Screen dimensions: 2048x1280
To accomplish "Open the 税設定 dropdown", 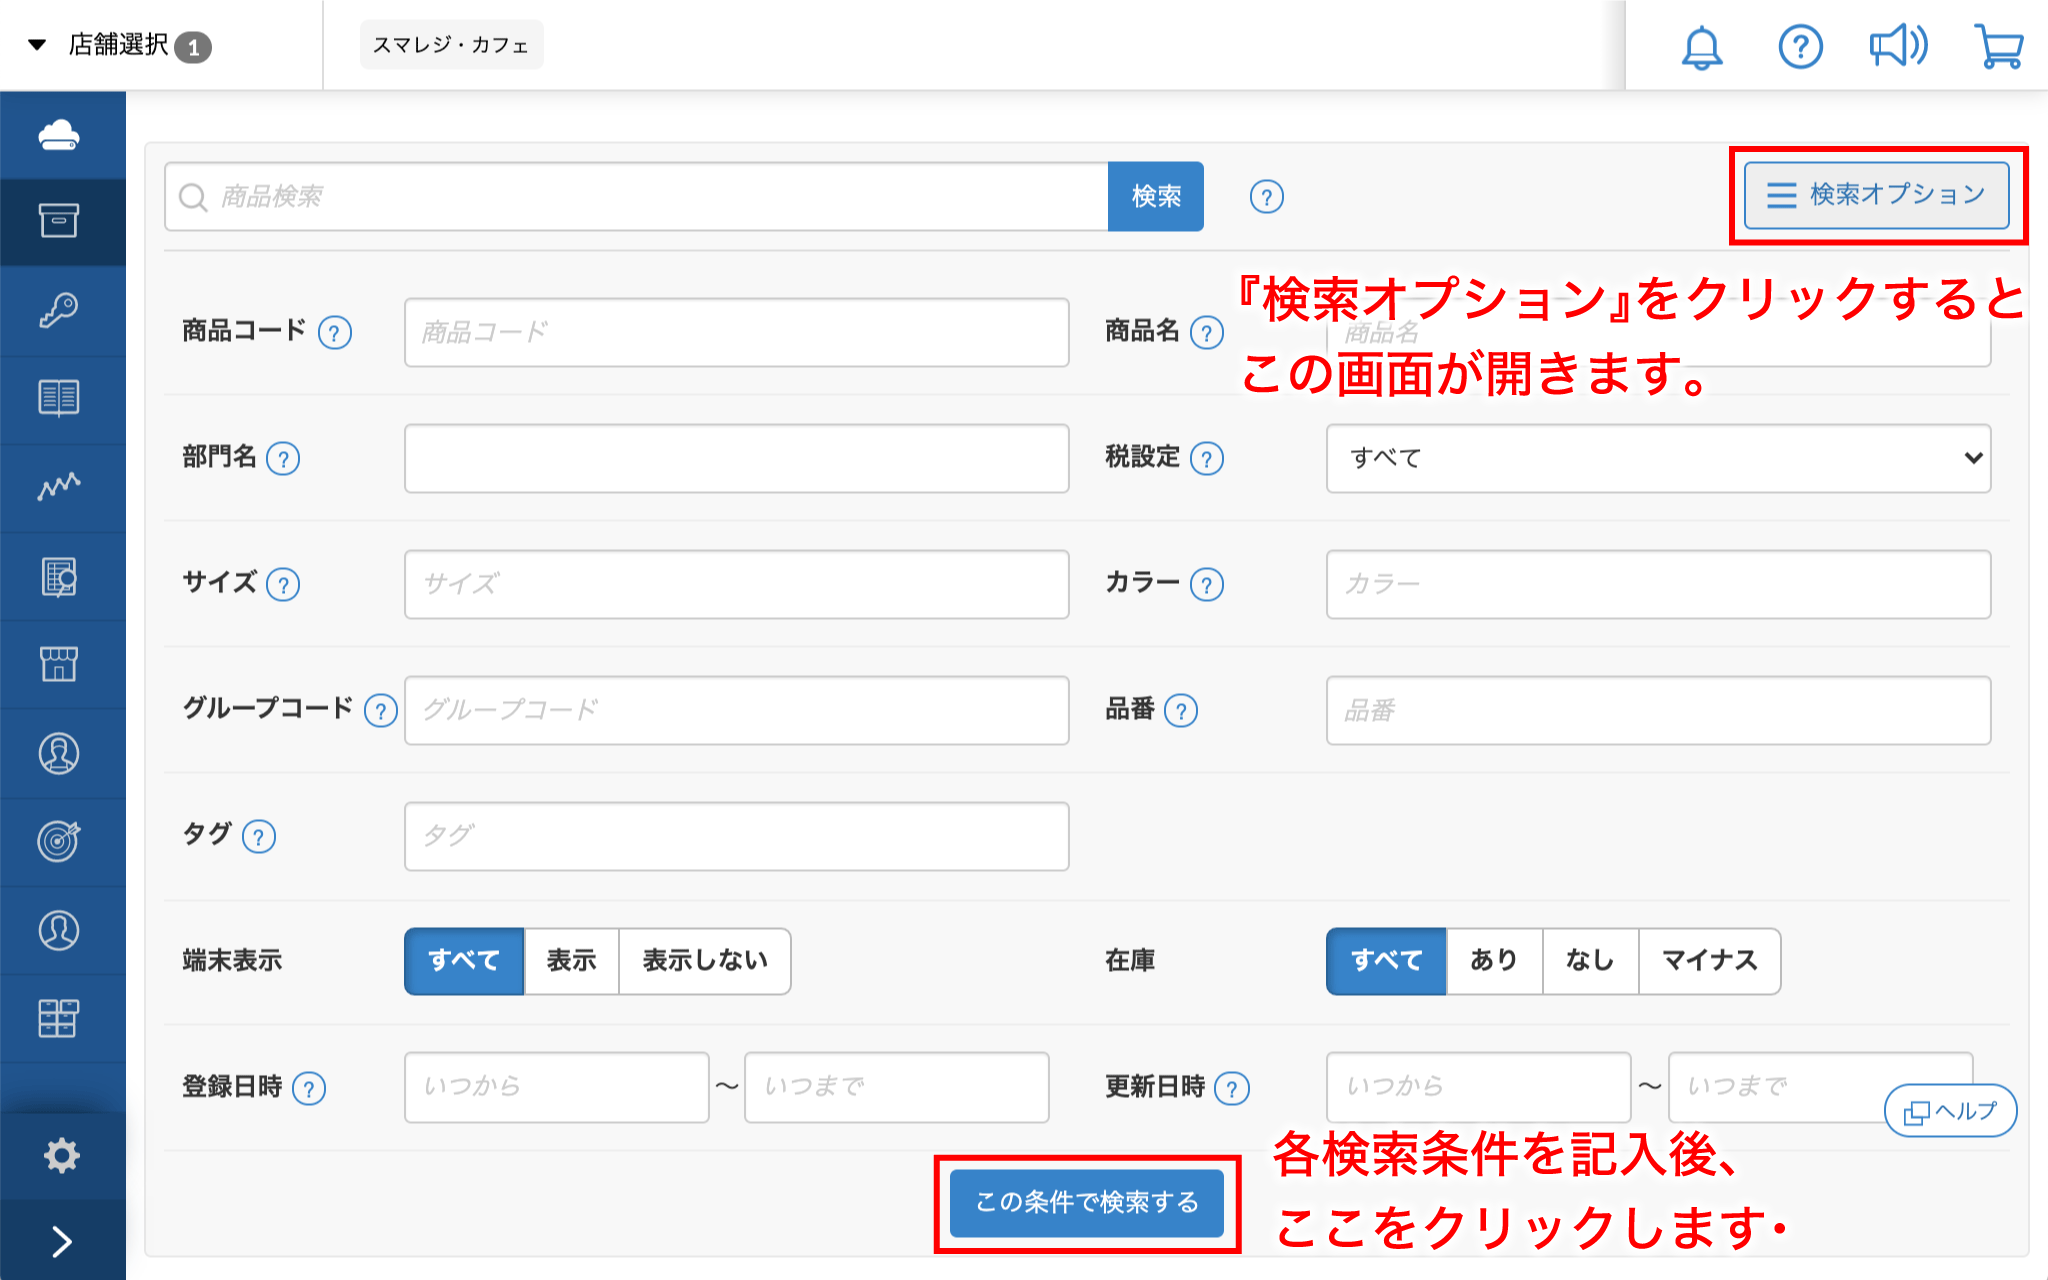I will click(1657, 458).
